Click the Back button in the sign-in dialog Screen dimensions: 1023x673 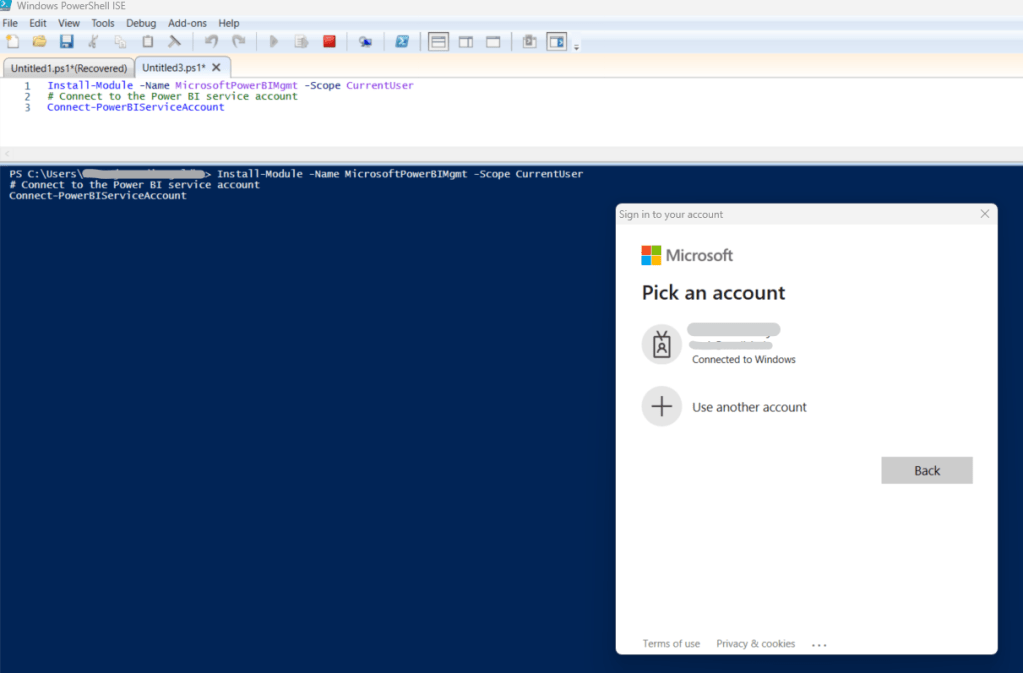click(926, 470)
